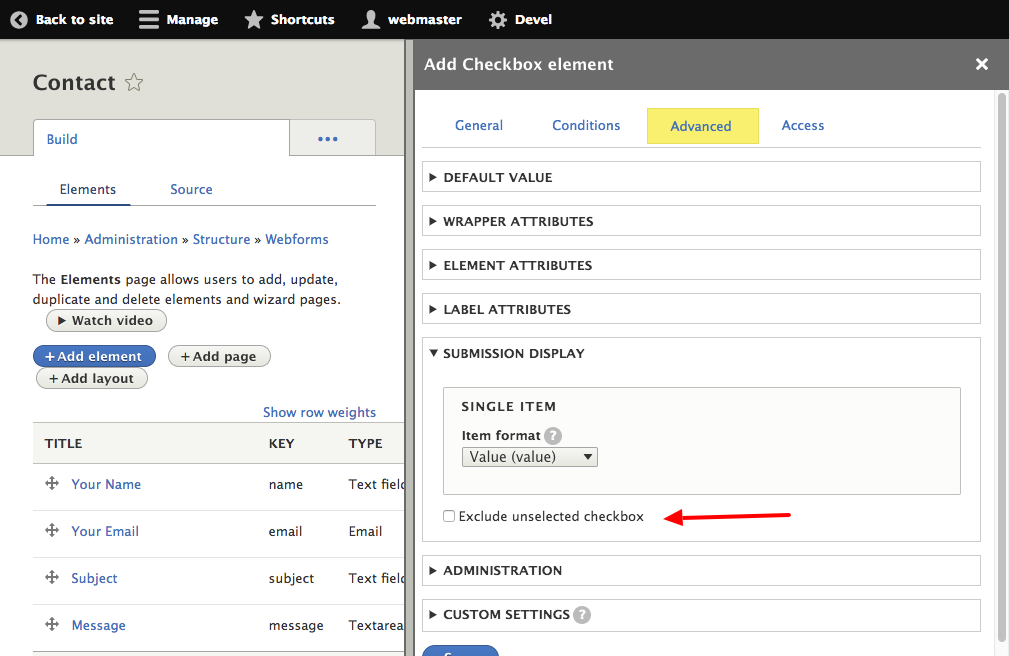
Task: Click the Add page button
Action: pyautogui.click(x=219, y=356)
